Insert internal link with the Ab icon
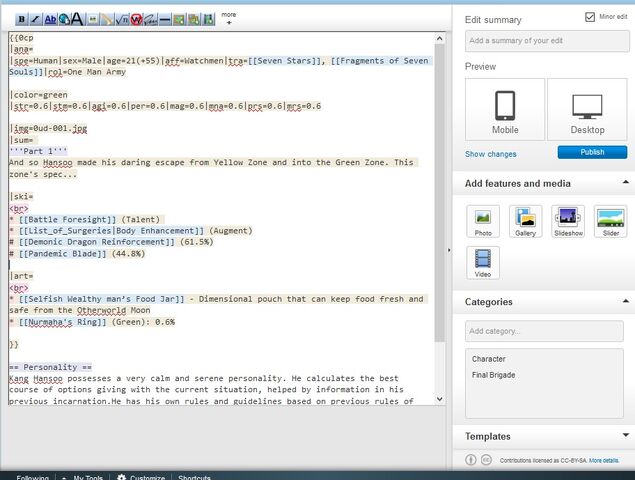 click(x=50, y=19)
